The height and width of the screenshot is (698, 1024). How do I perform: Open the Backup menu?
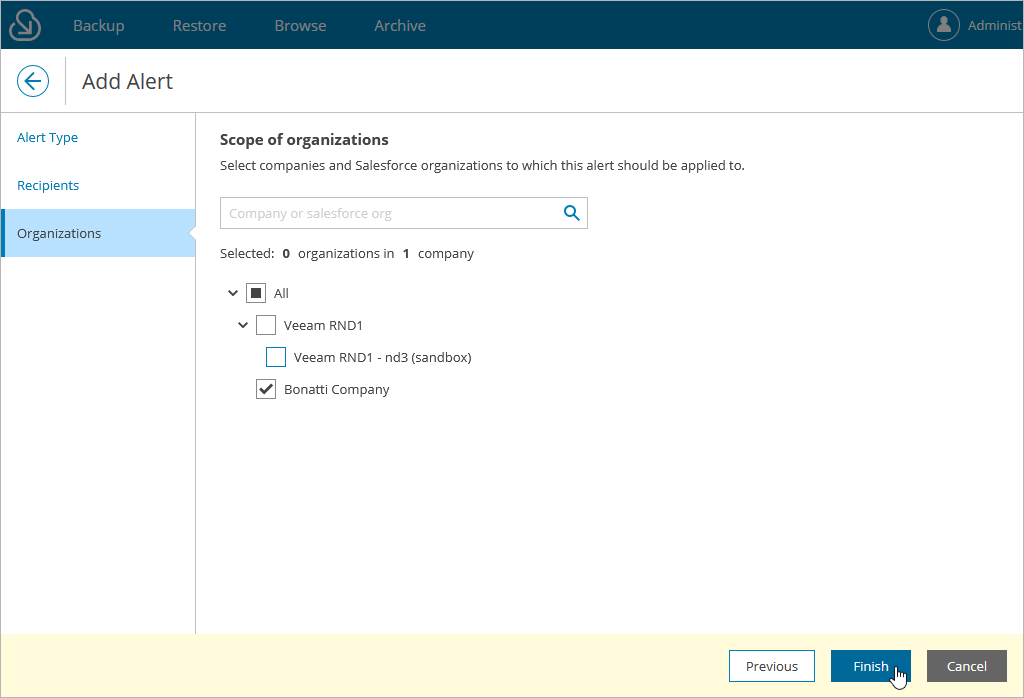(x=98, y=26)
